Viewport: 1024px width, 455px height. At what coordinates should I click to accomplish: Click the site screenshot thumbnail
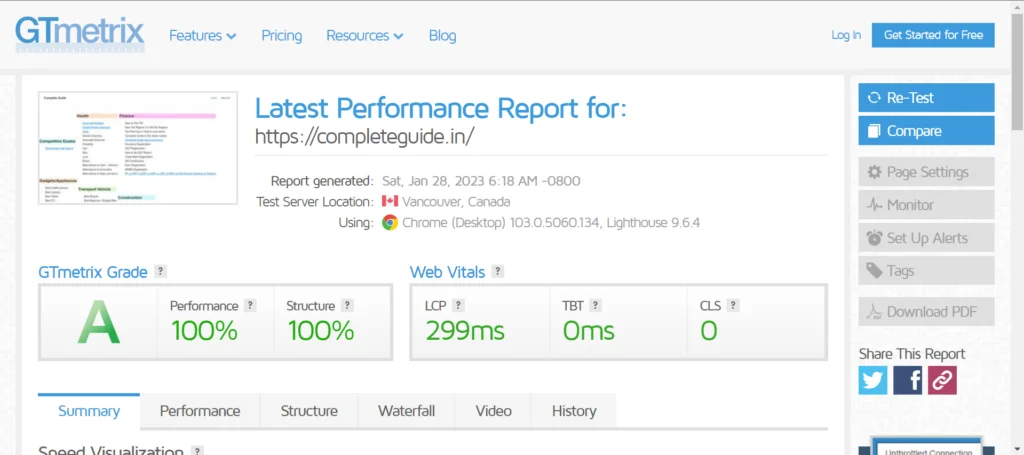(x=138, y=148)
